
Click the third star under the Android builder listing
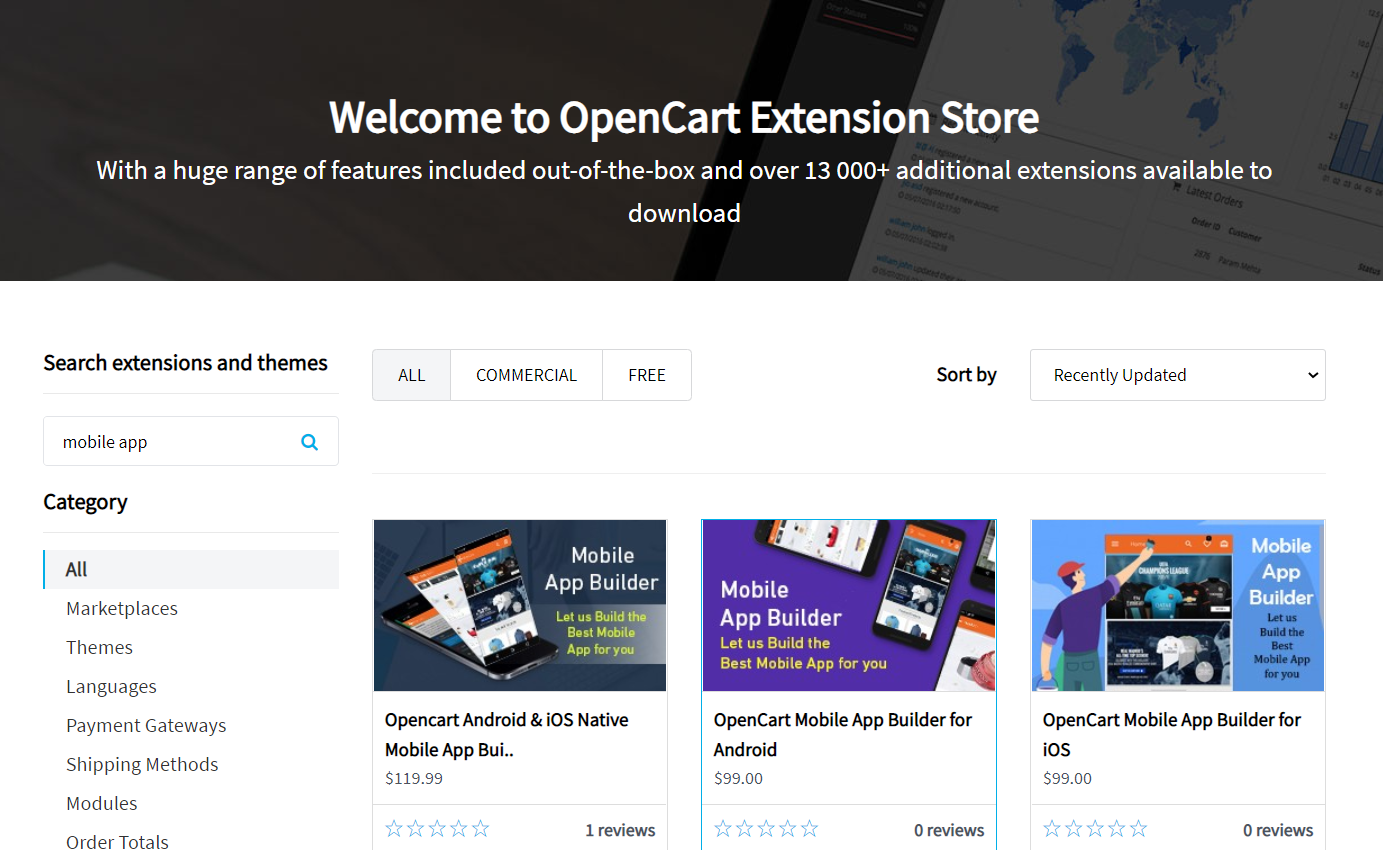766,828
